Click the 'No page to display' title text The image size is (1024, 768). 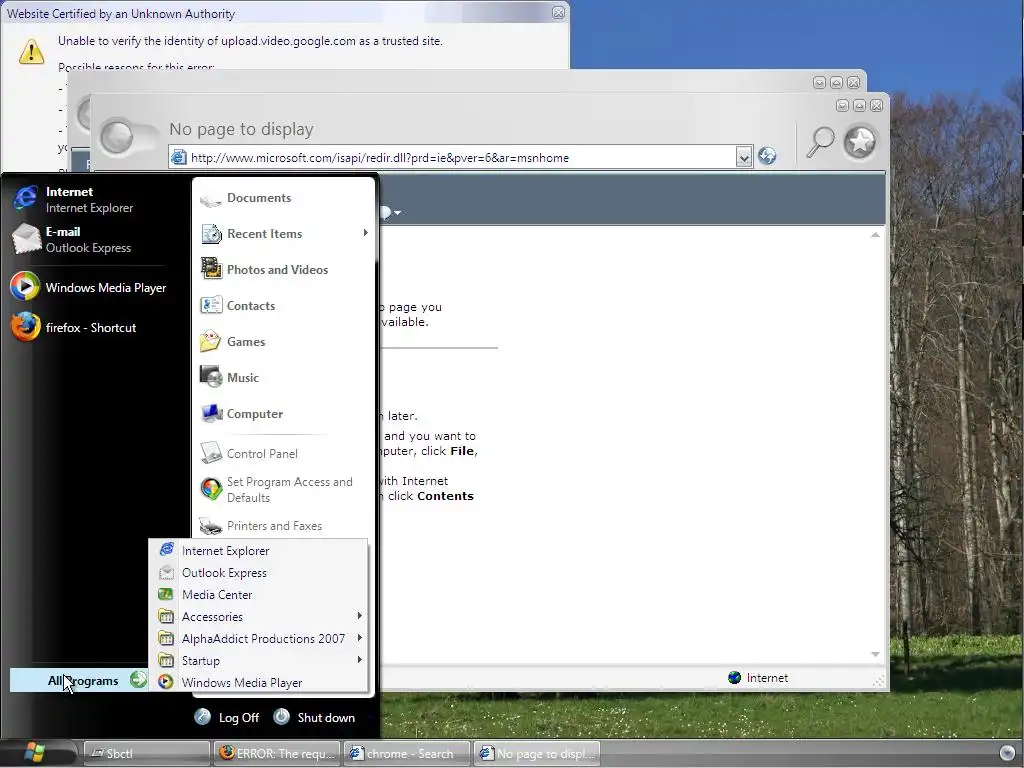(x=241, y=129)
